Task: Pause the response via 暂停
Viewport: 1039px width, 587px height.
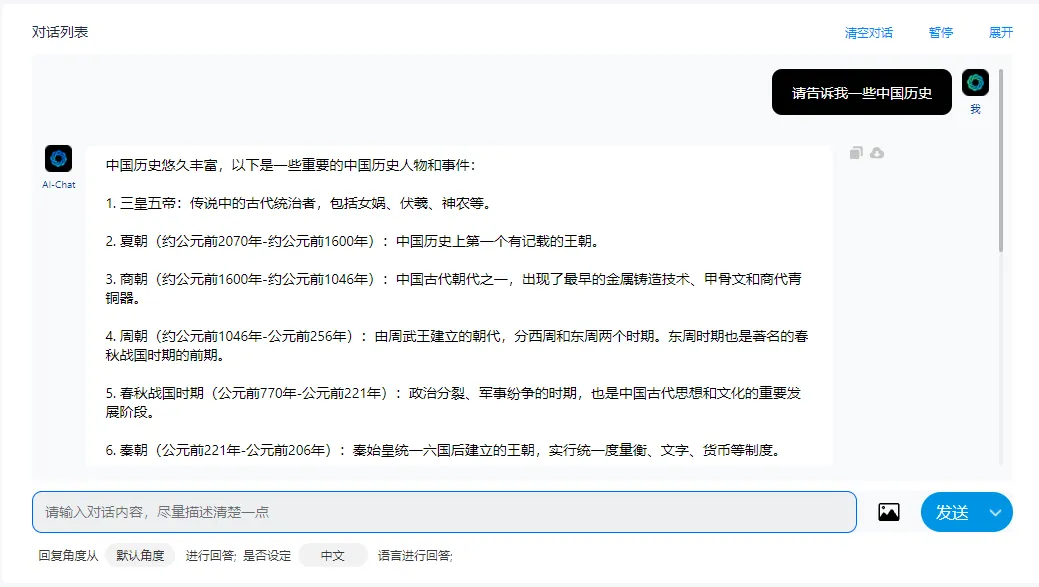Action: tap(940, 32)
